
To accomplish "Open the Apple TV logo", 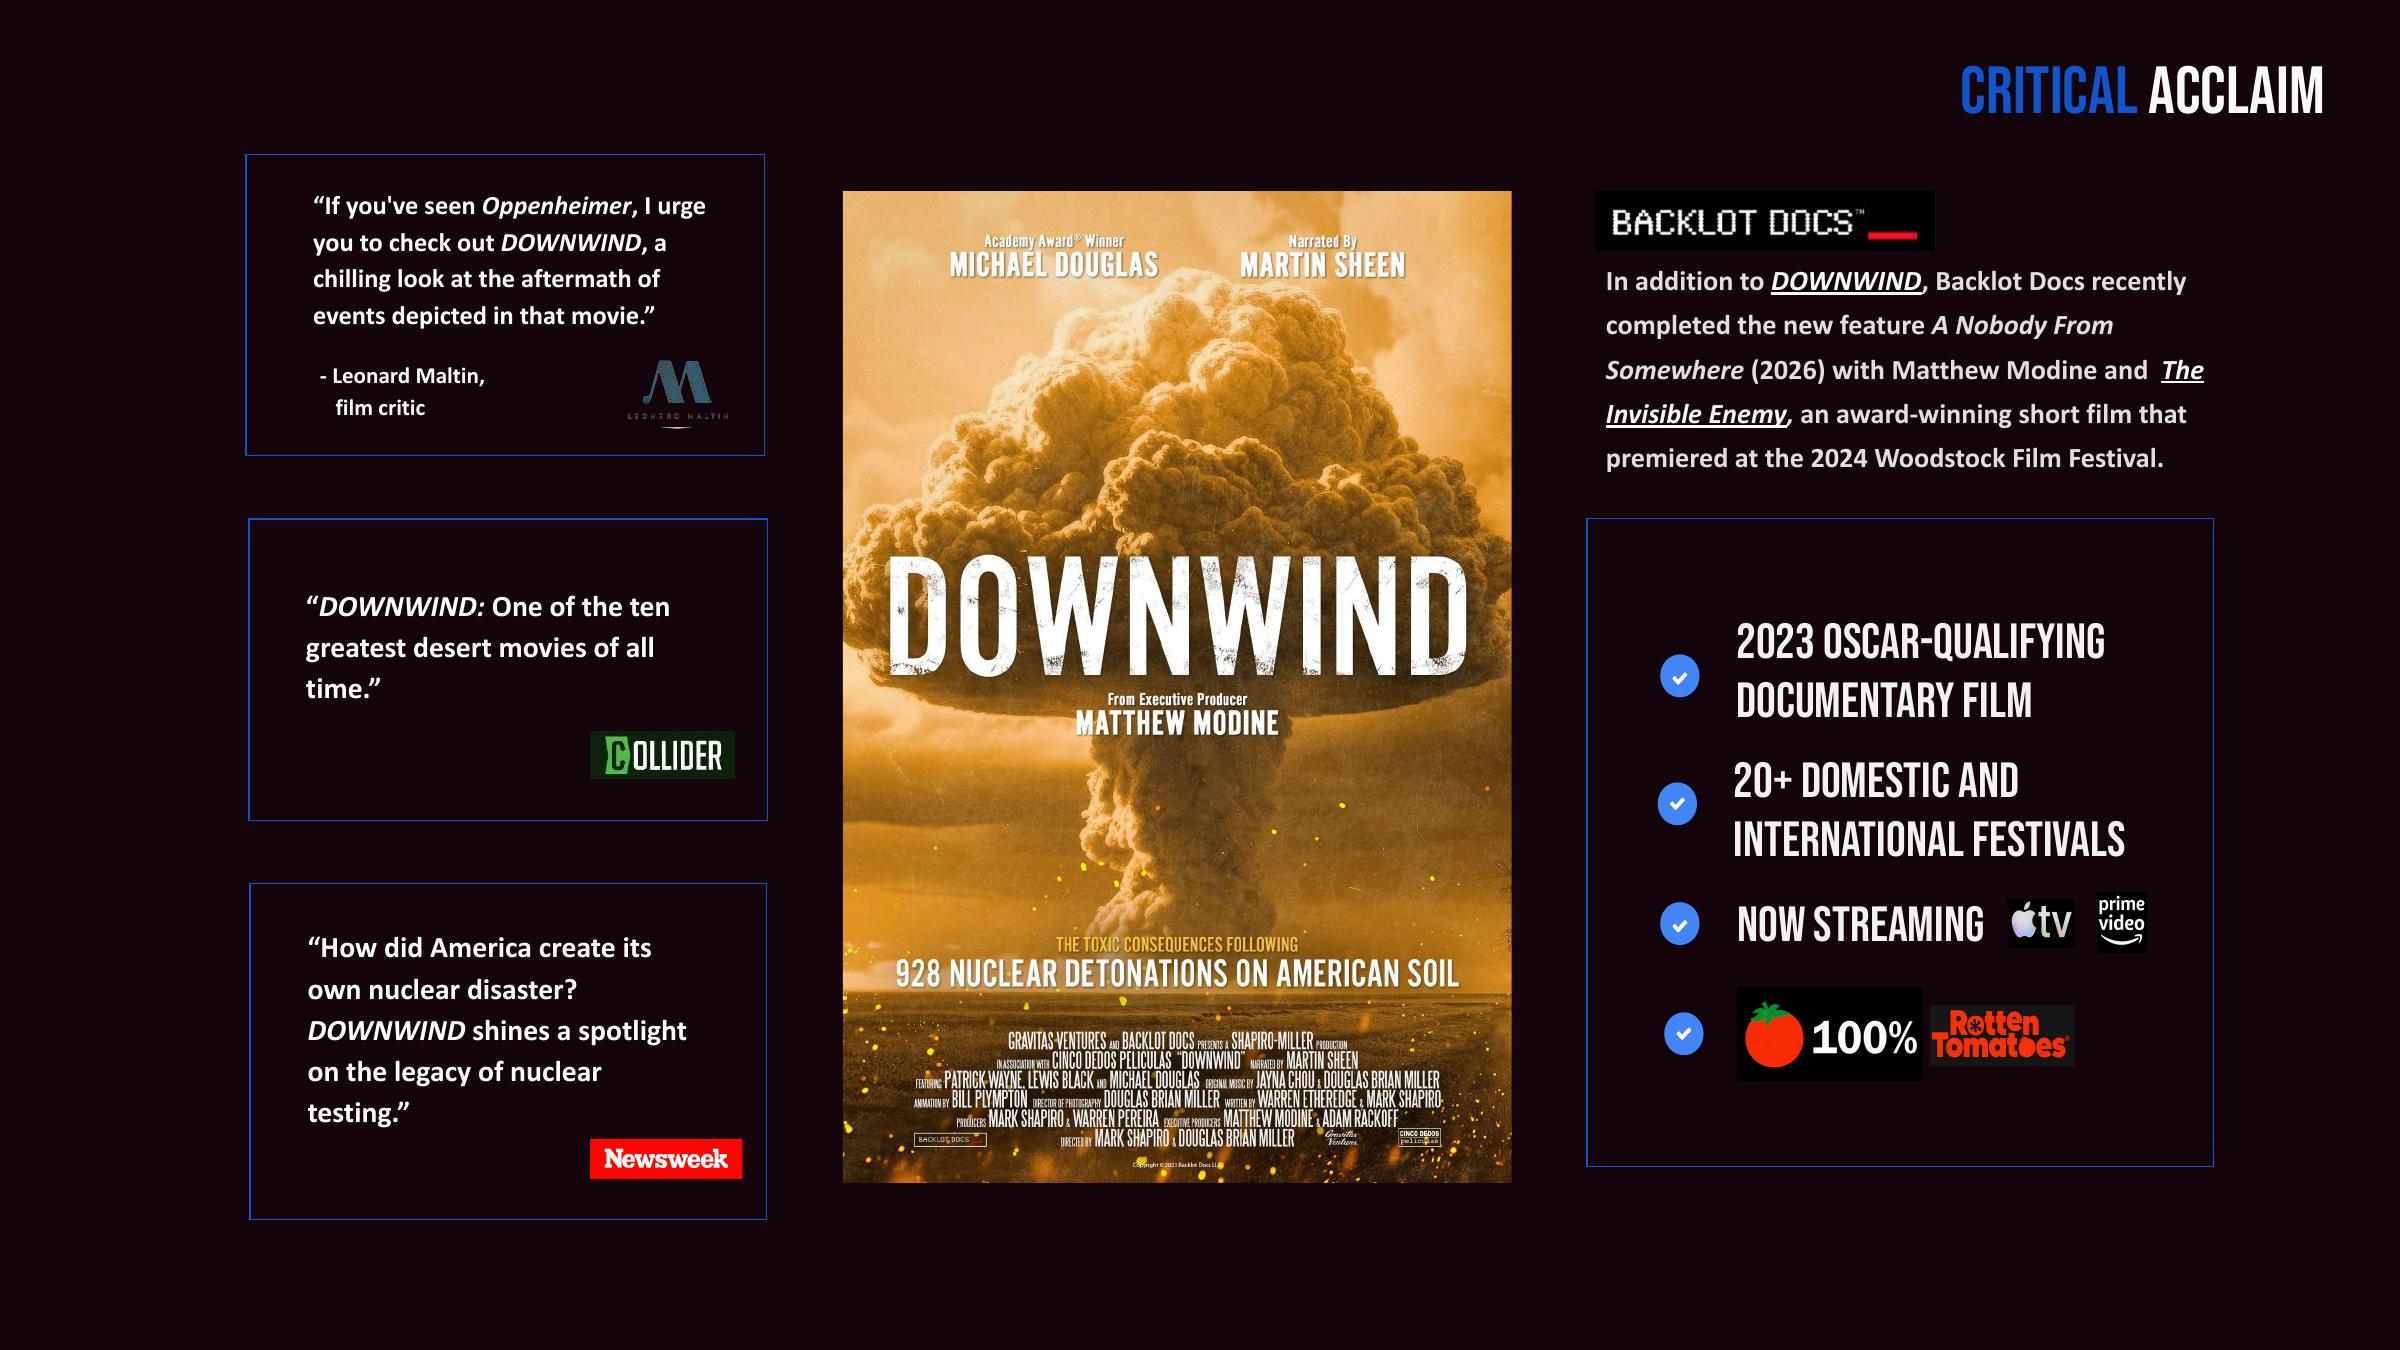I will [2041, 922].
